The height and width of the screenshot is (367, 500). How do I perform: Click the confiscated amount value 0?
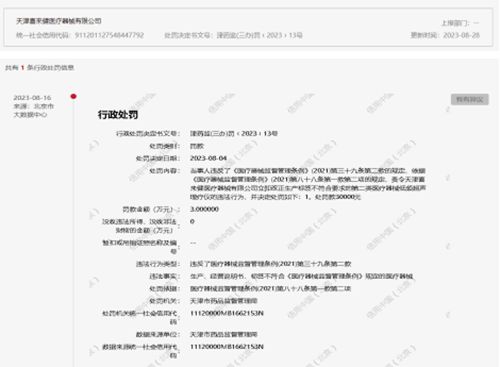tap(192, 221)
